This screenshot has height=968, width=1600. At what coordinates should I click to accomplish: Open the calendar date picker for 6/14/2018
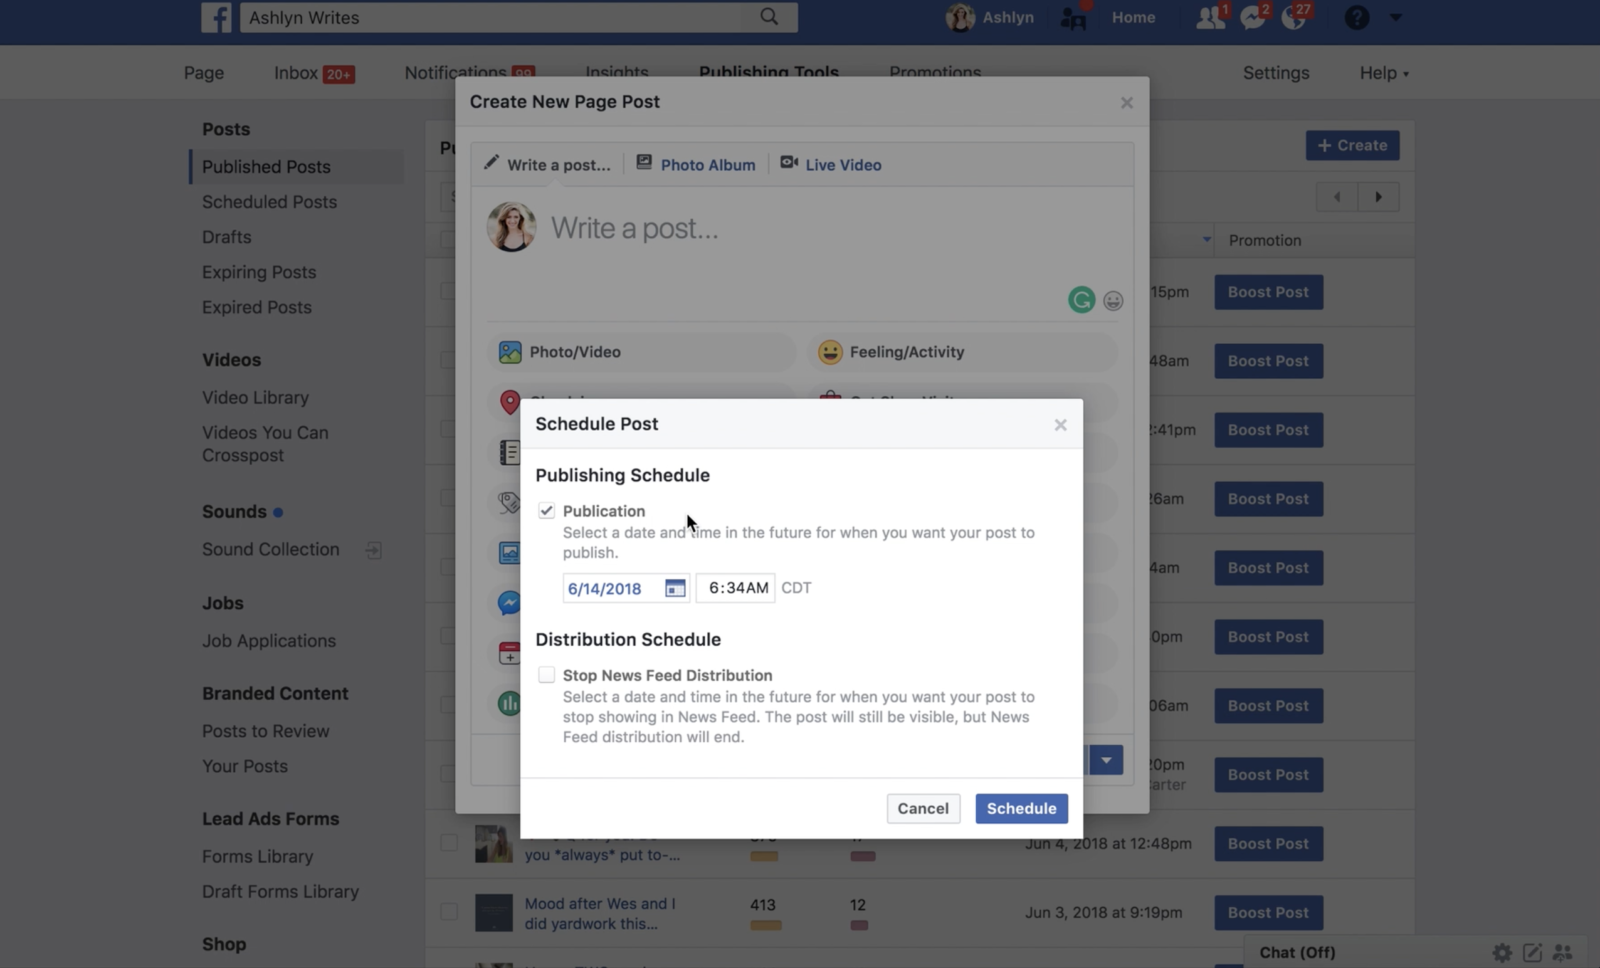pyautogui.click(x=675, y=588)
